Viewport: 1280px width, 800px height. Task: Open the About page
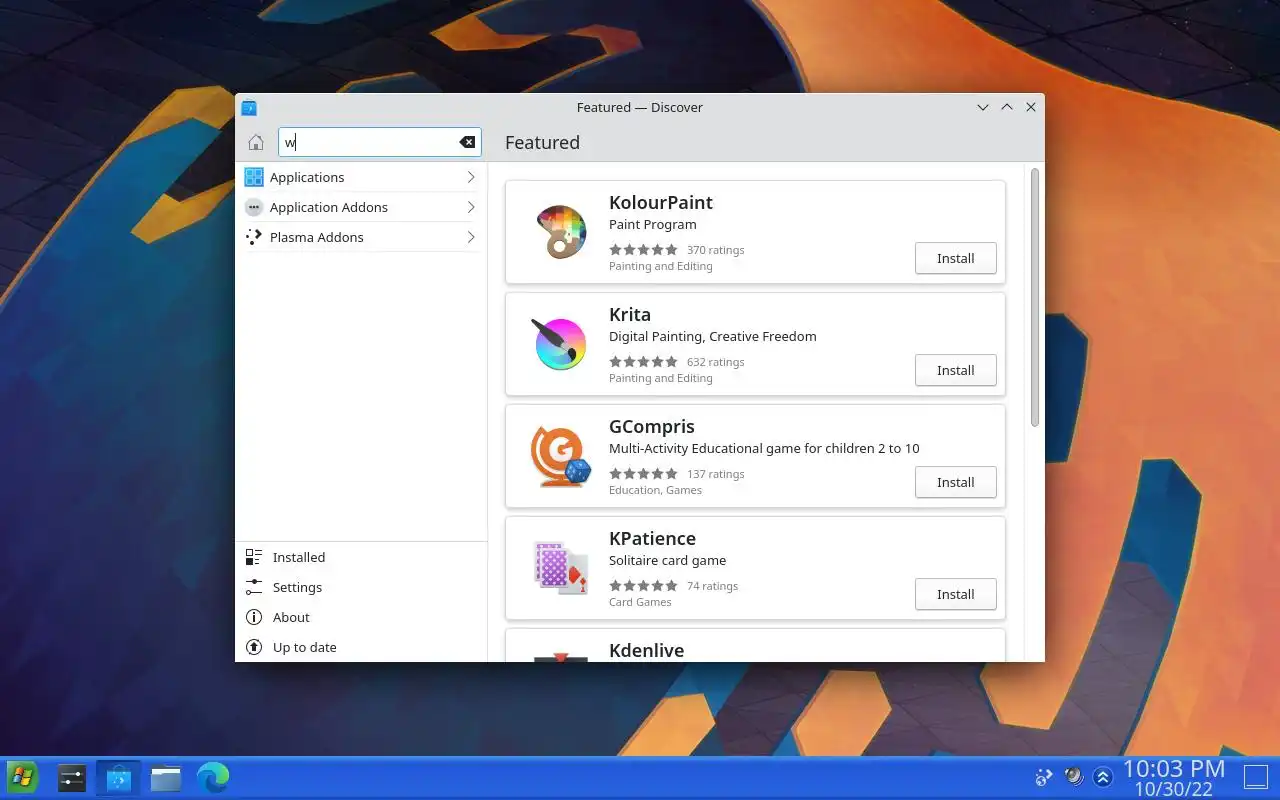pos(361,617)
